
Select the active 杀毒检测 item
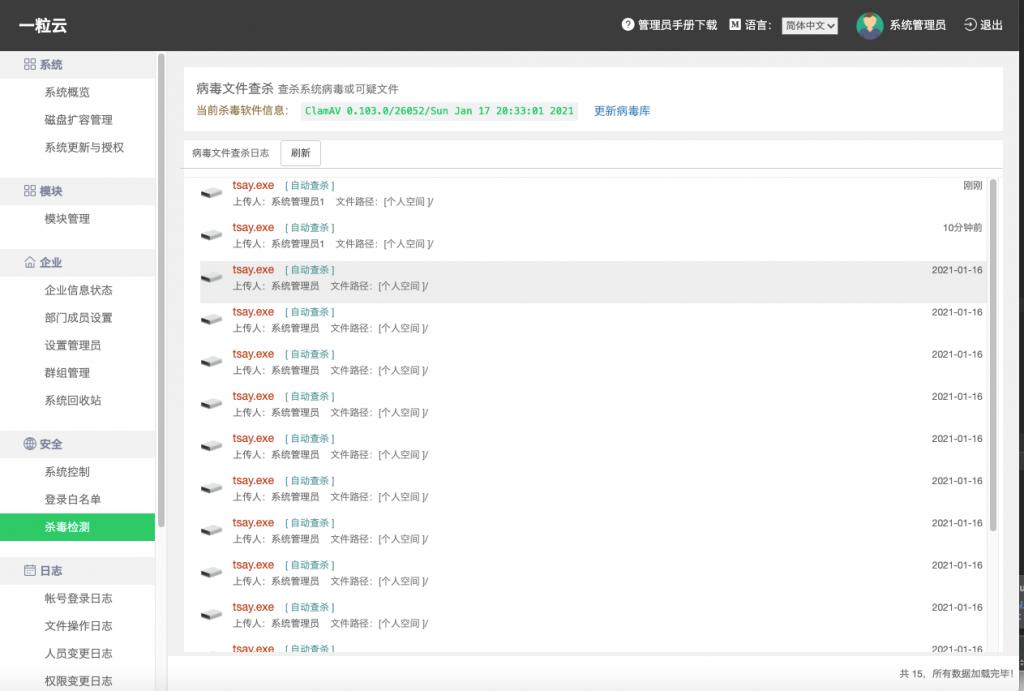click(77, 527)
